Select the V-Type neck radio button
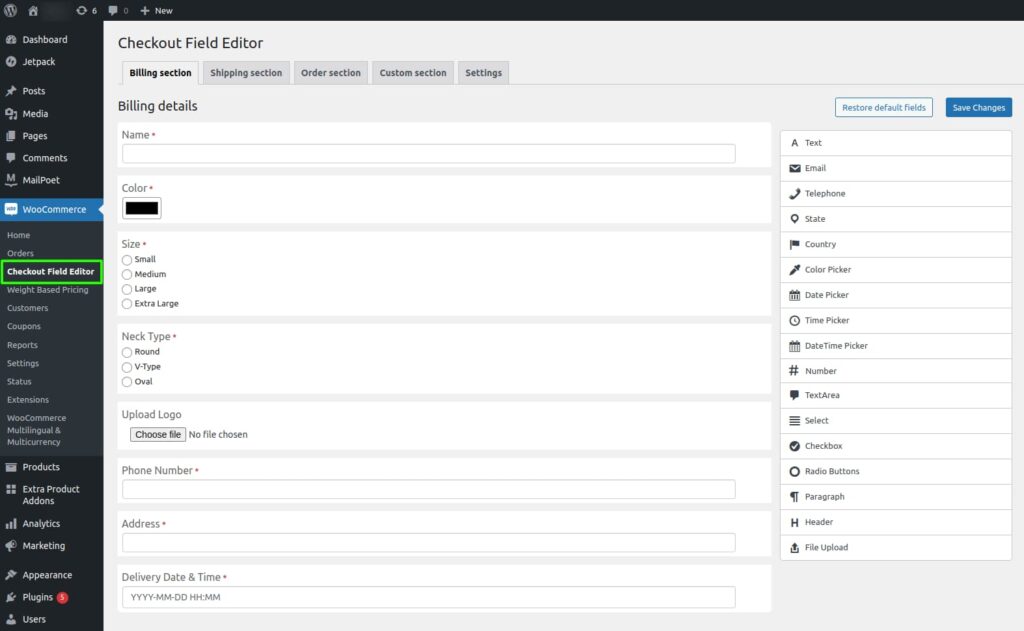The height and width of the screenshot is (631, 1024). [127, 367]
